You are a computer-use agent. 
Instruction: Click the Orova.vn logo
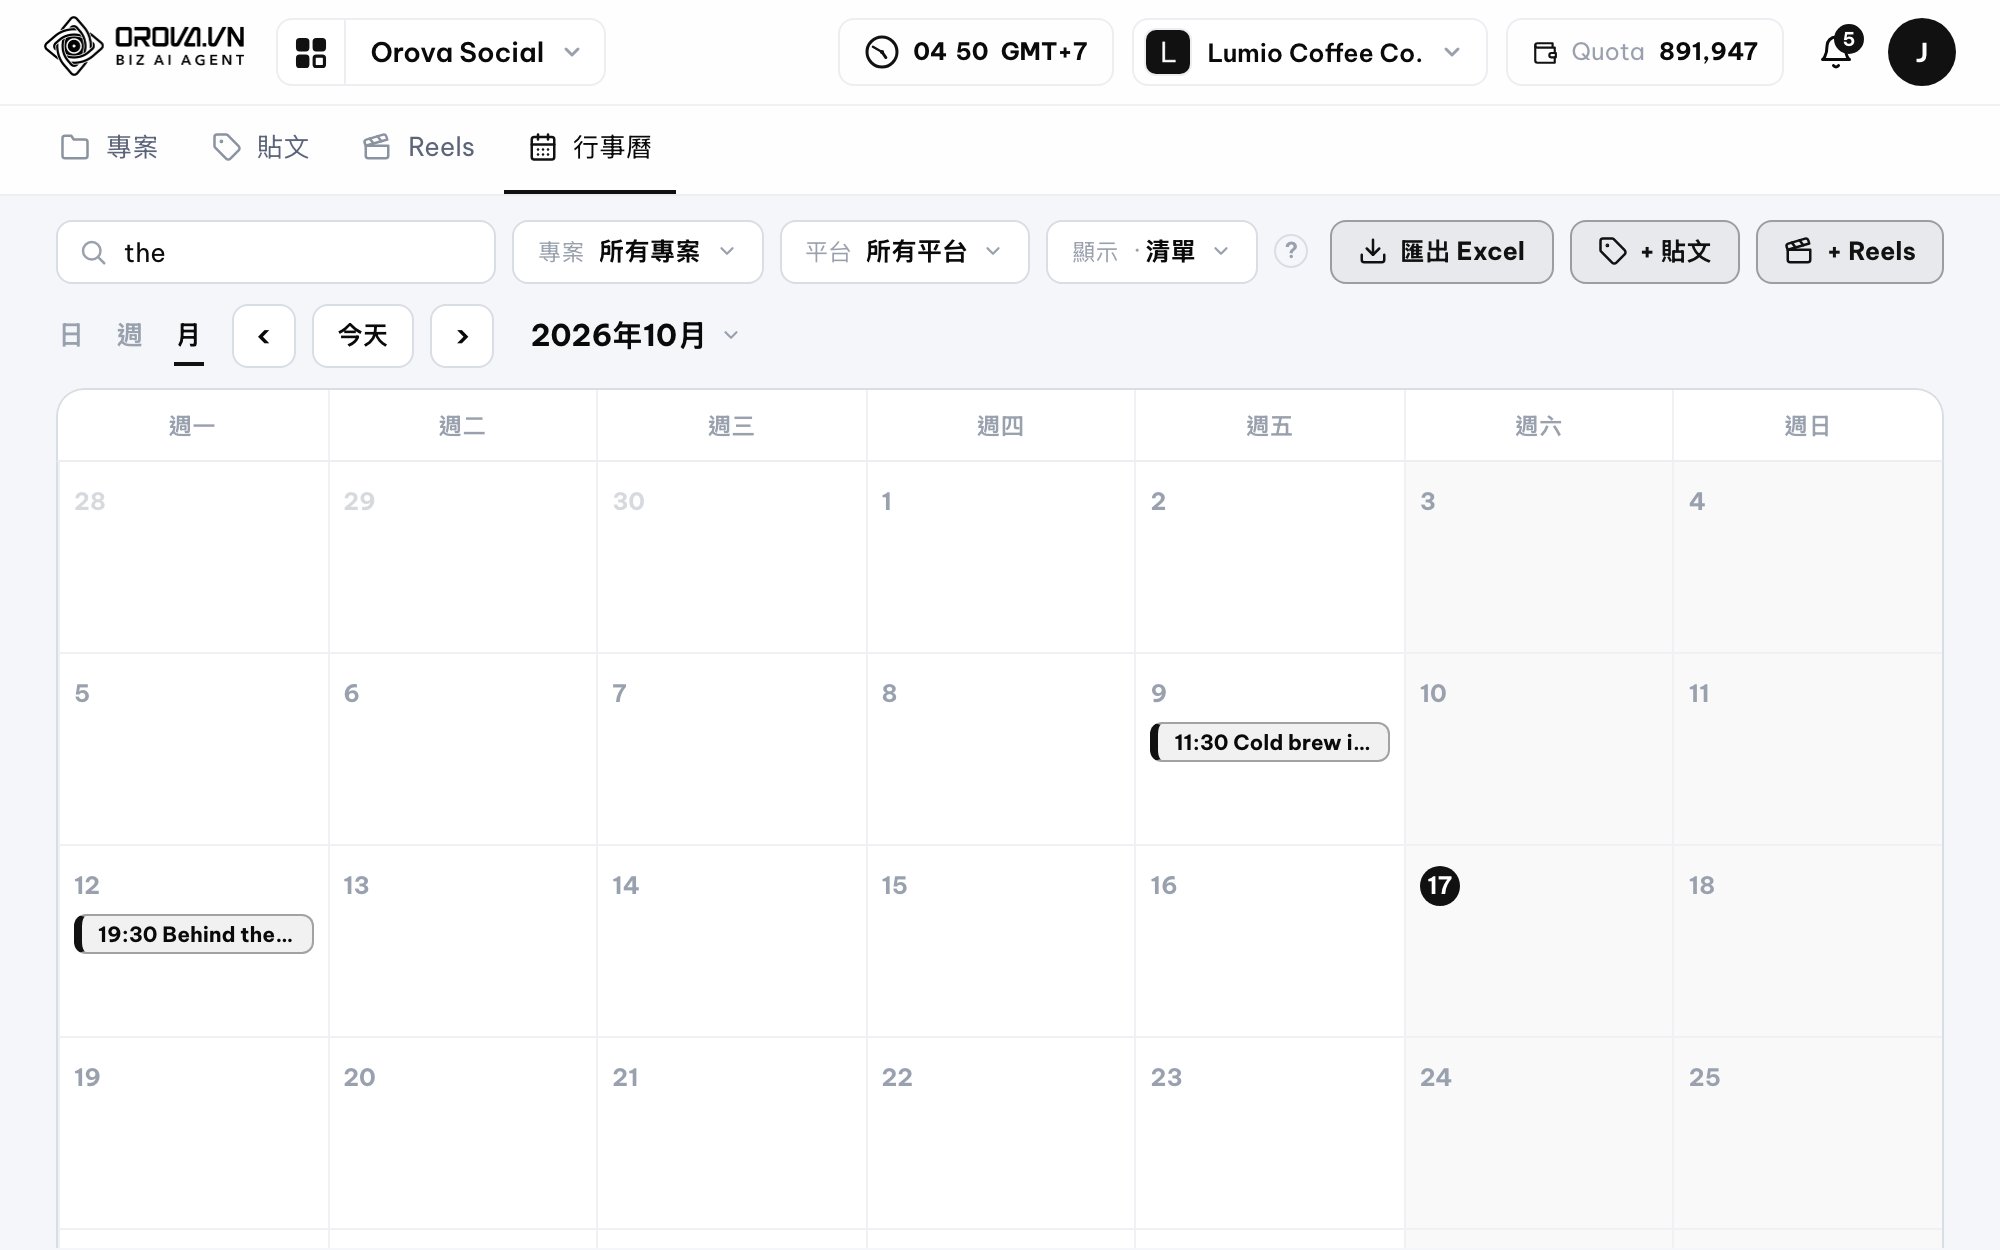(145, 47)
